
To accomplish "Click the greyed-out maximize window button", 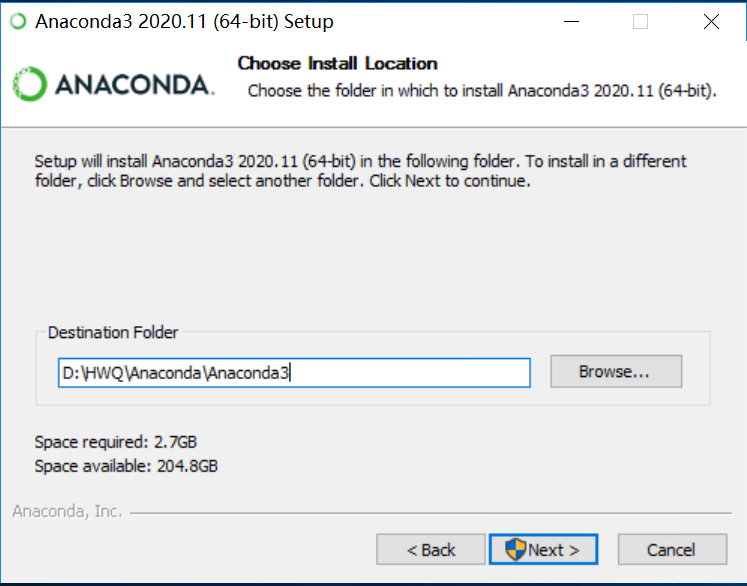I will 641,21.
